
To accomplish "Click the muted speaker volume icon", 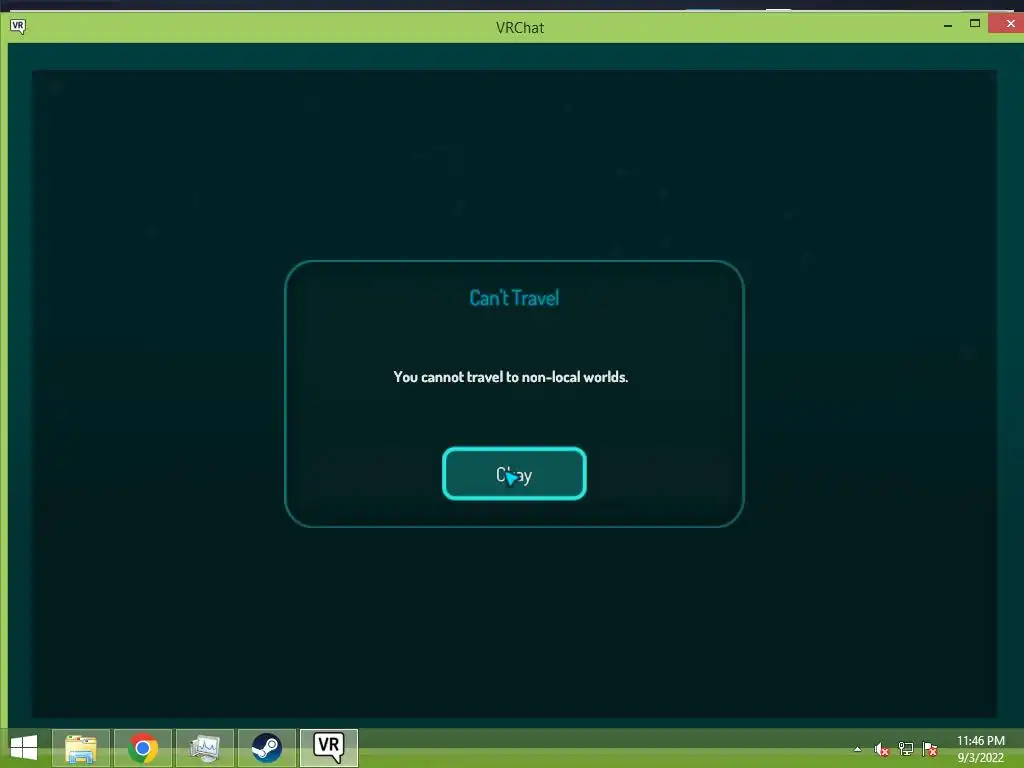I will click(882, 749).
